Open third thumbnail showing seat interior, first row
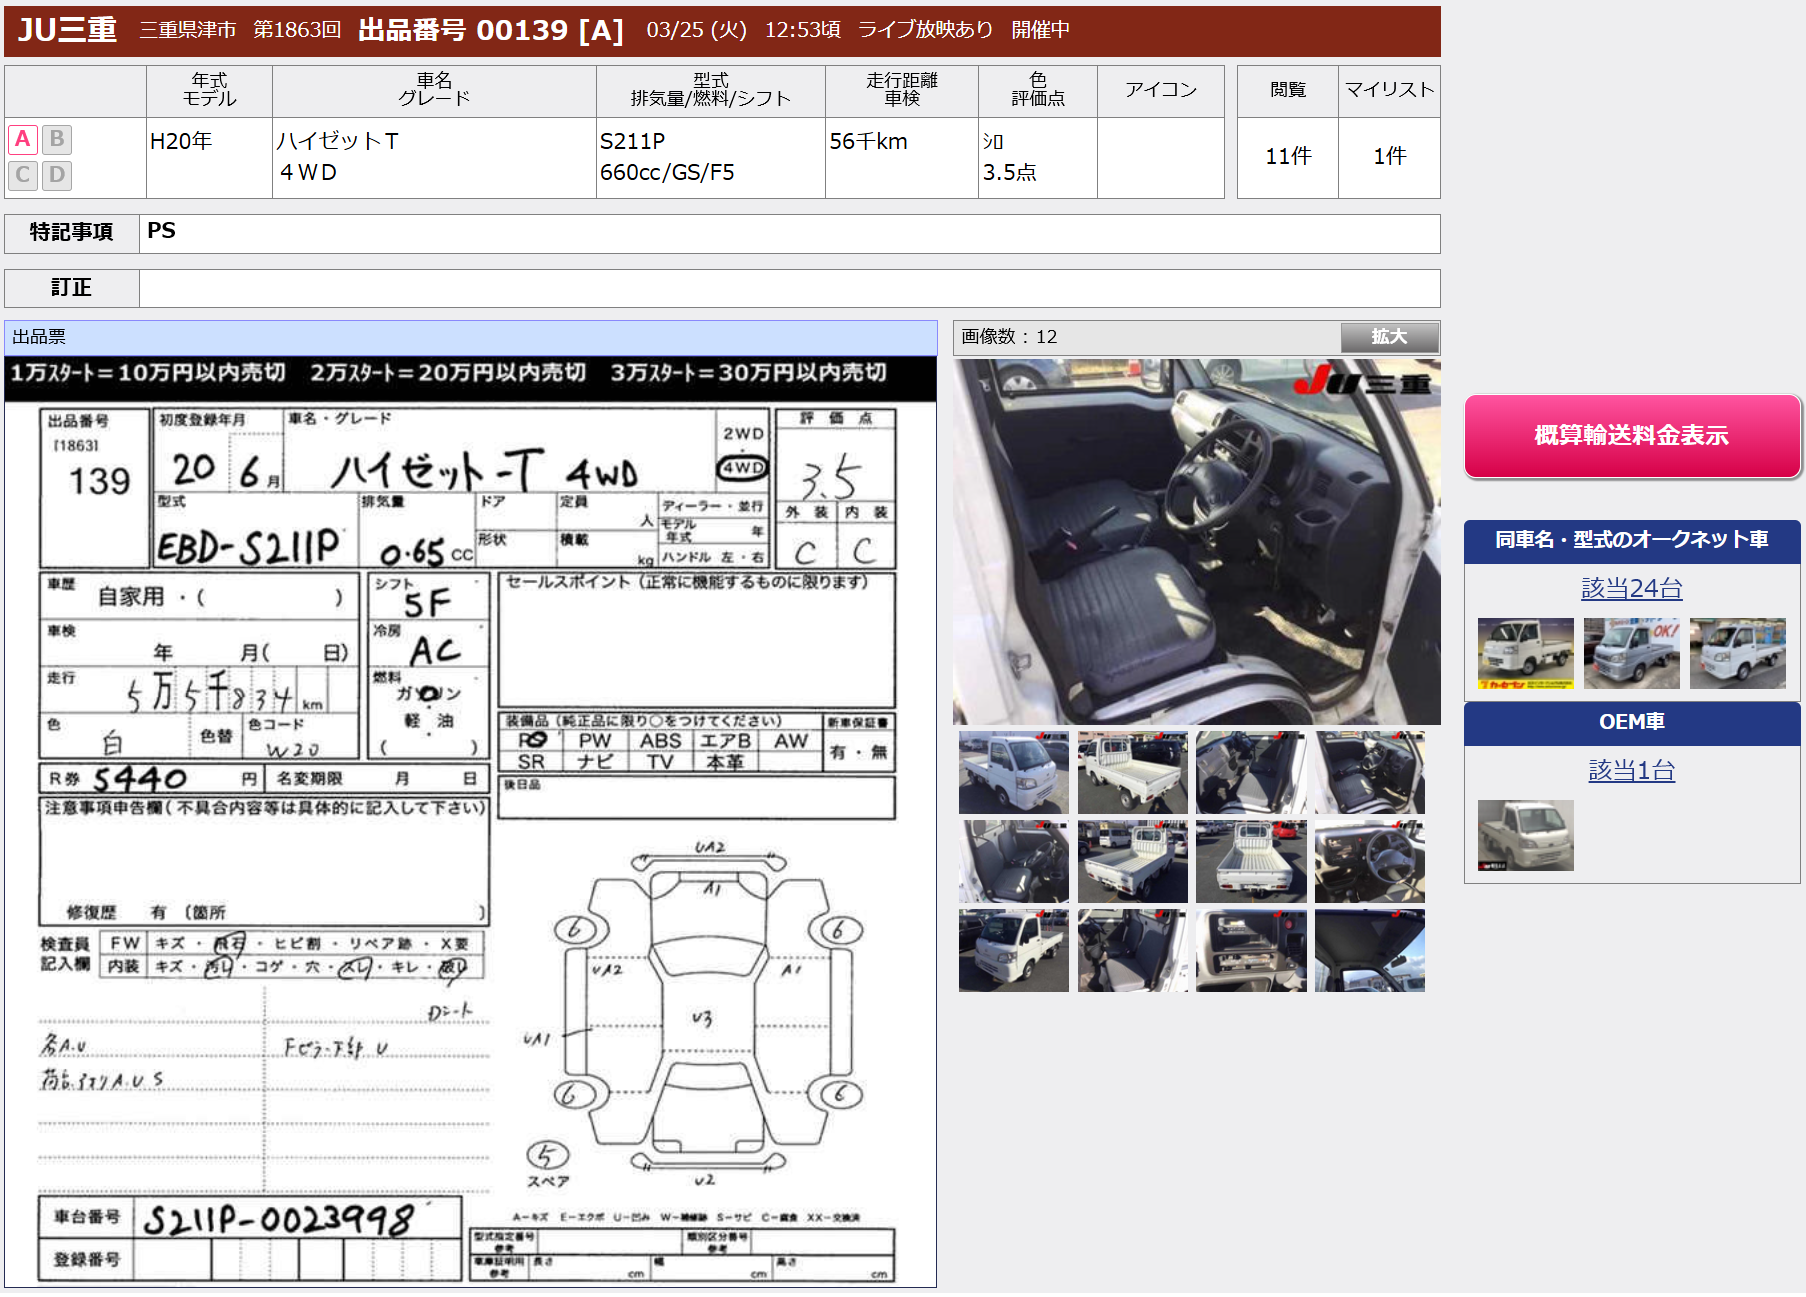 (1251, 772)
